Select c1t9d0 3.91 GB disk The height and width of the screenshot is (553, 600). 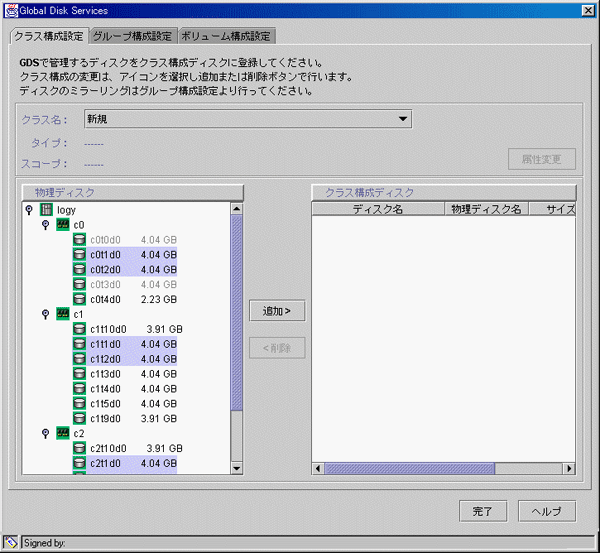coord(125,418)
